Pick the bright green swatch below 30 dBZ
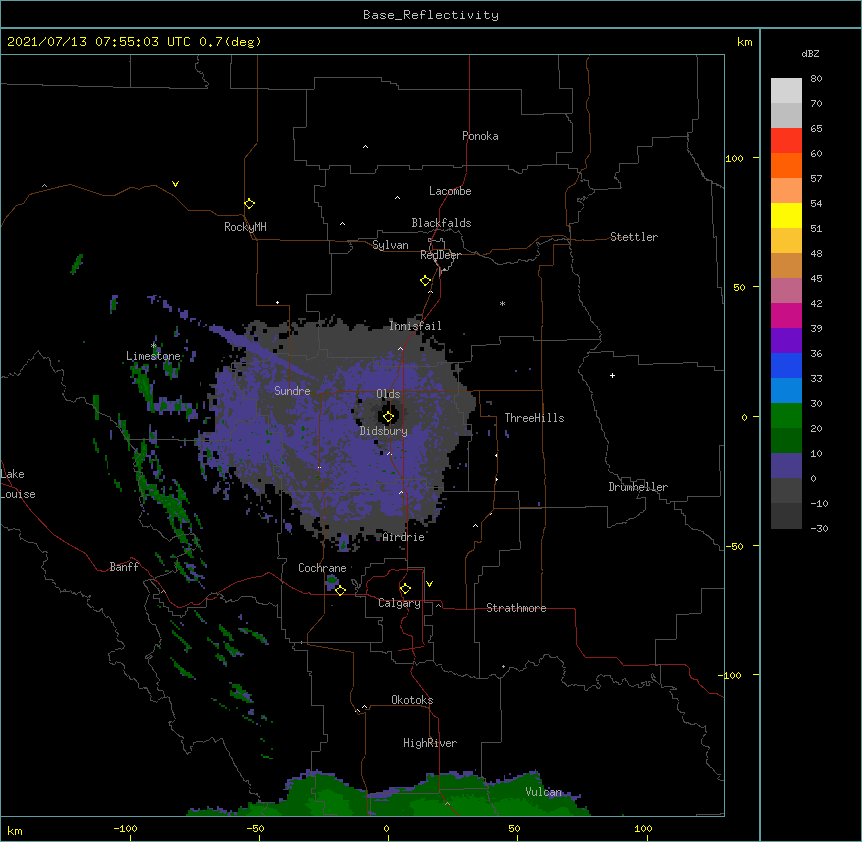 (786, 416)
